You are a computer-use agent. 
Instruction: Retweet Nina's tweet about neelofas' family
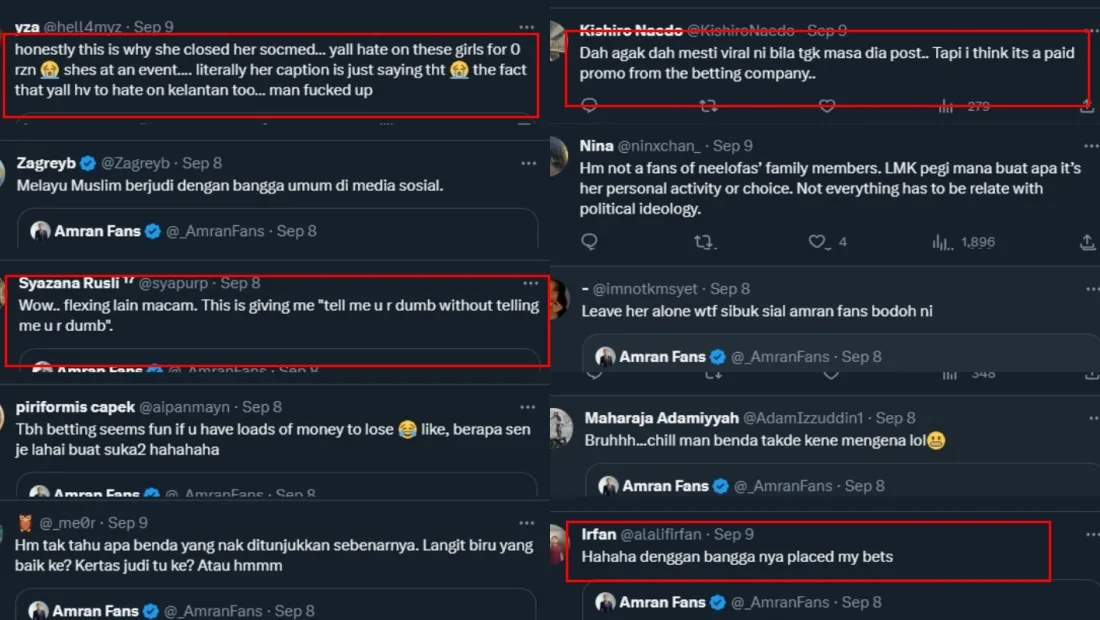705,242
